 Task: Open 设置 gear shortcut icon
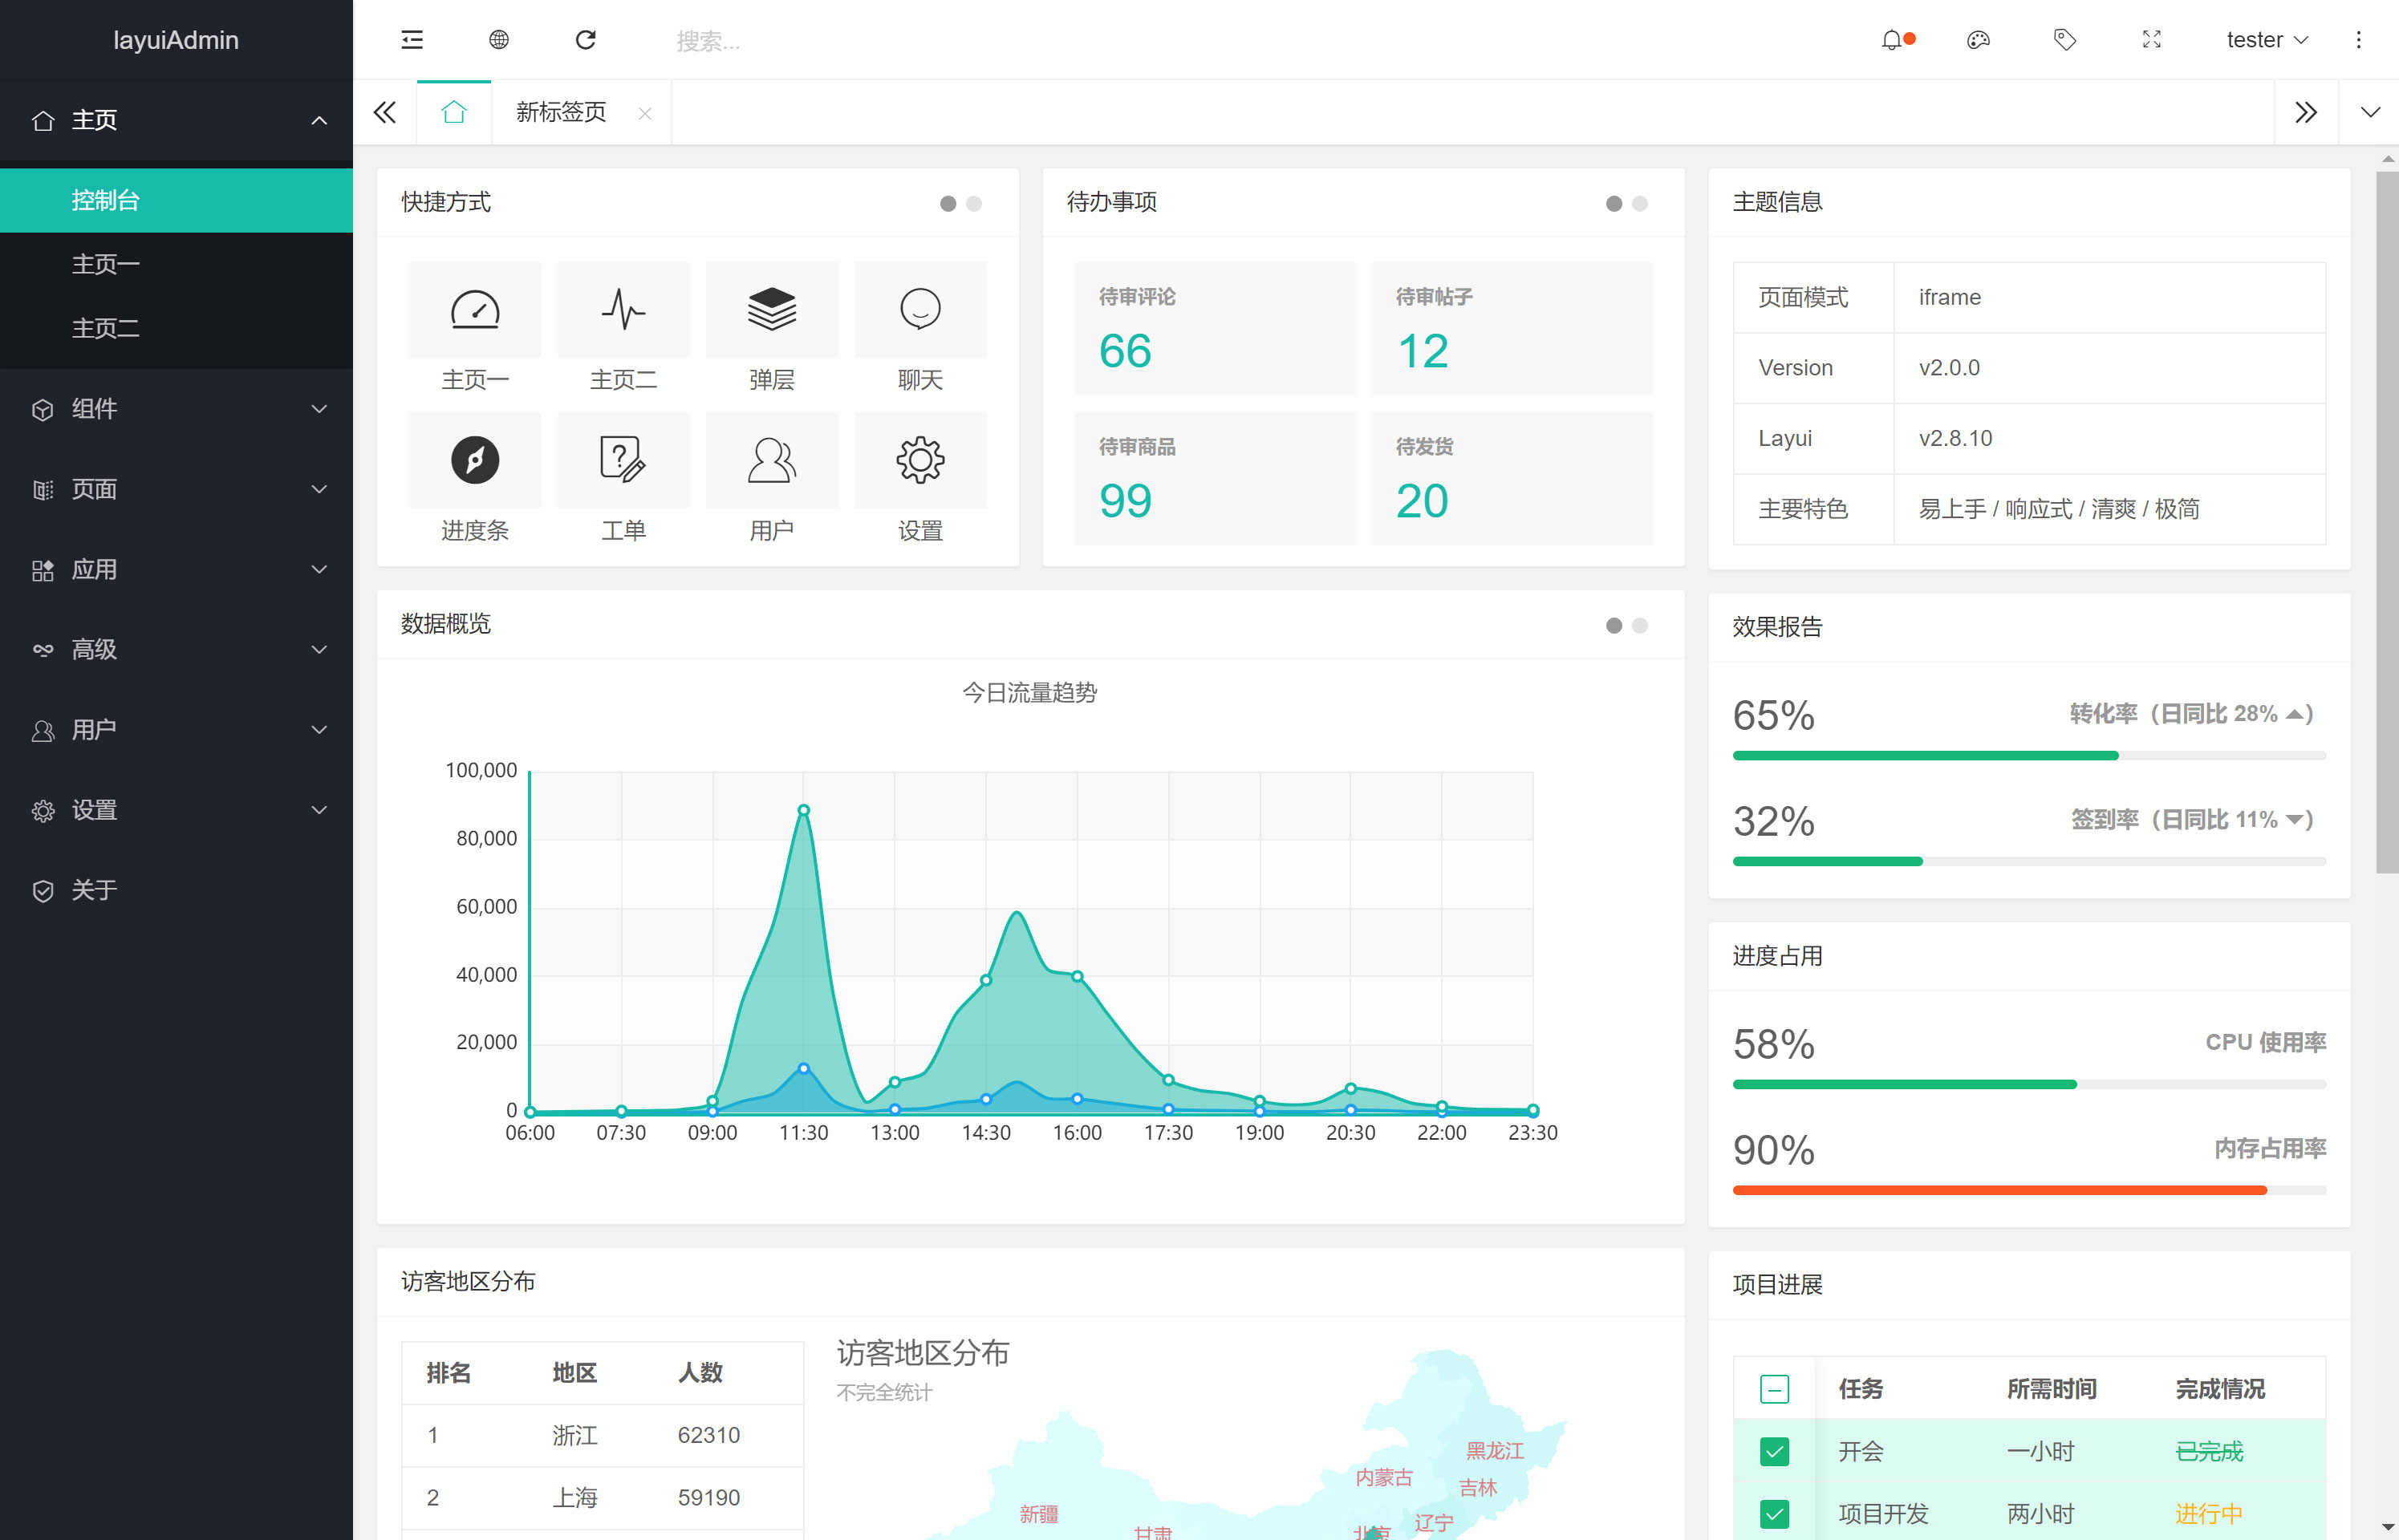tap(920, 460)
